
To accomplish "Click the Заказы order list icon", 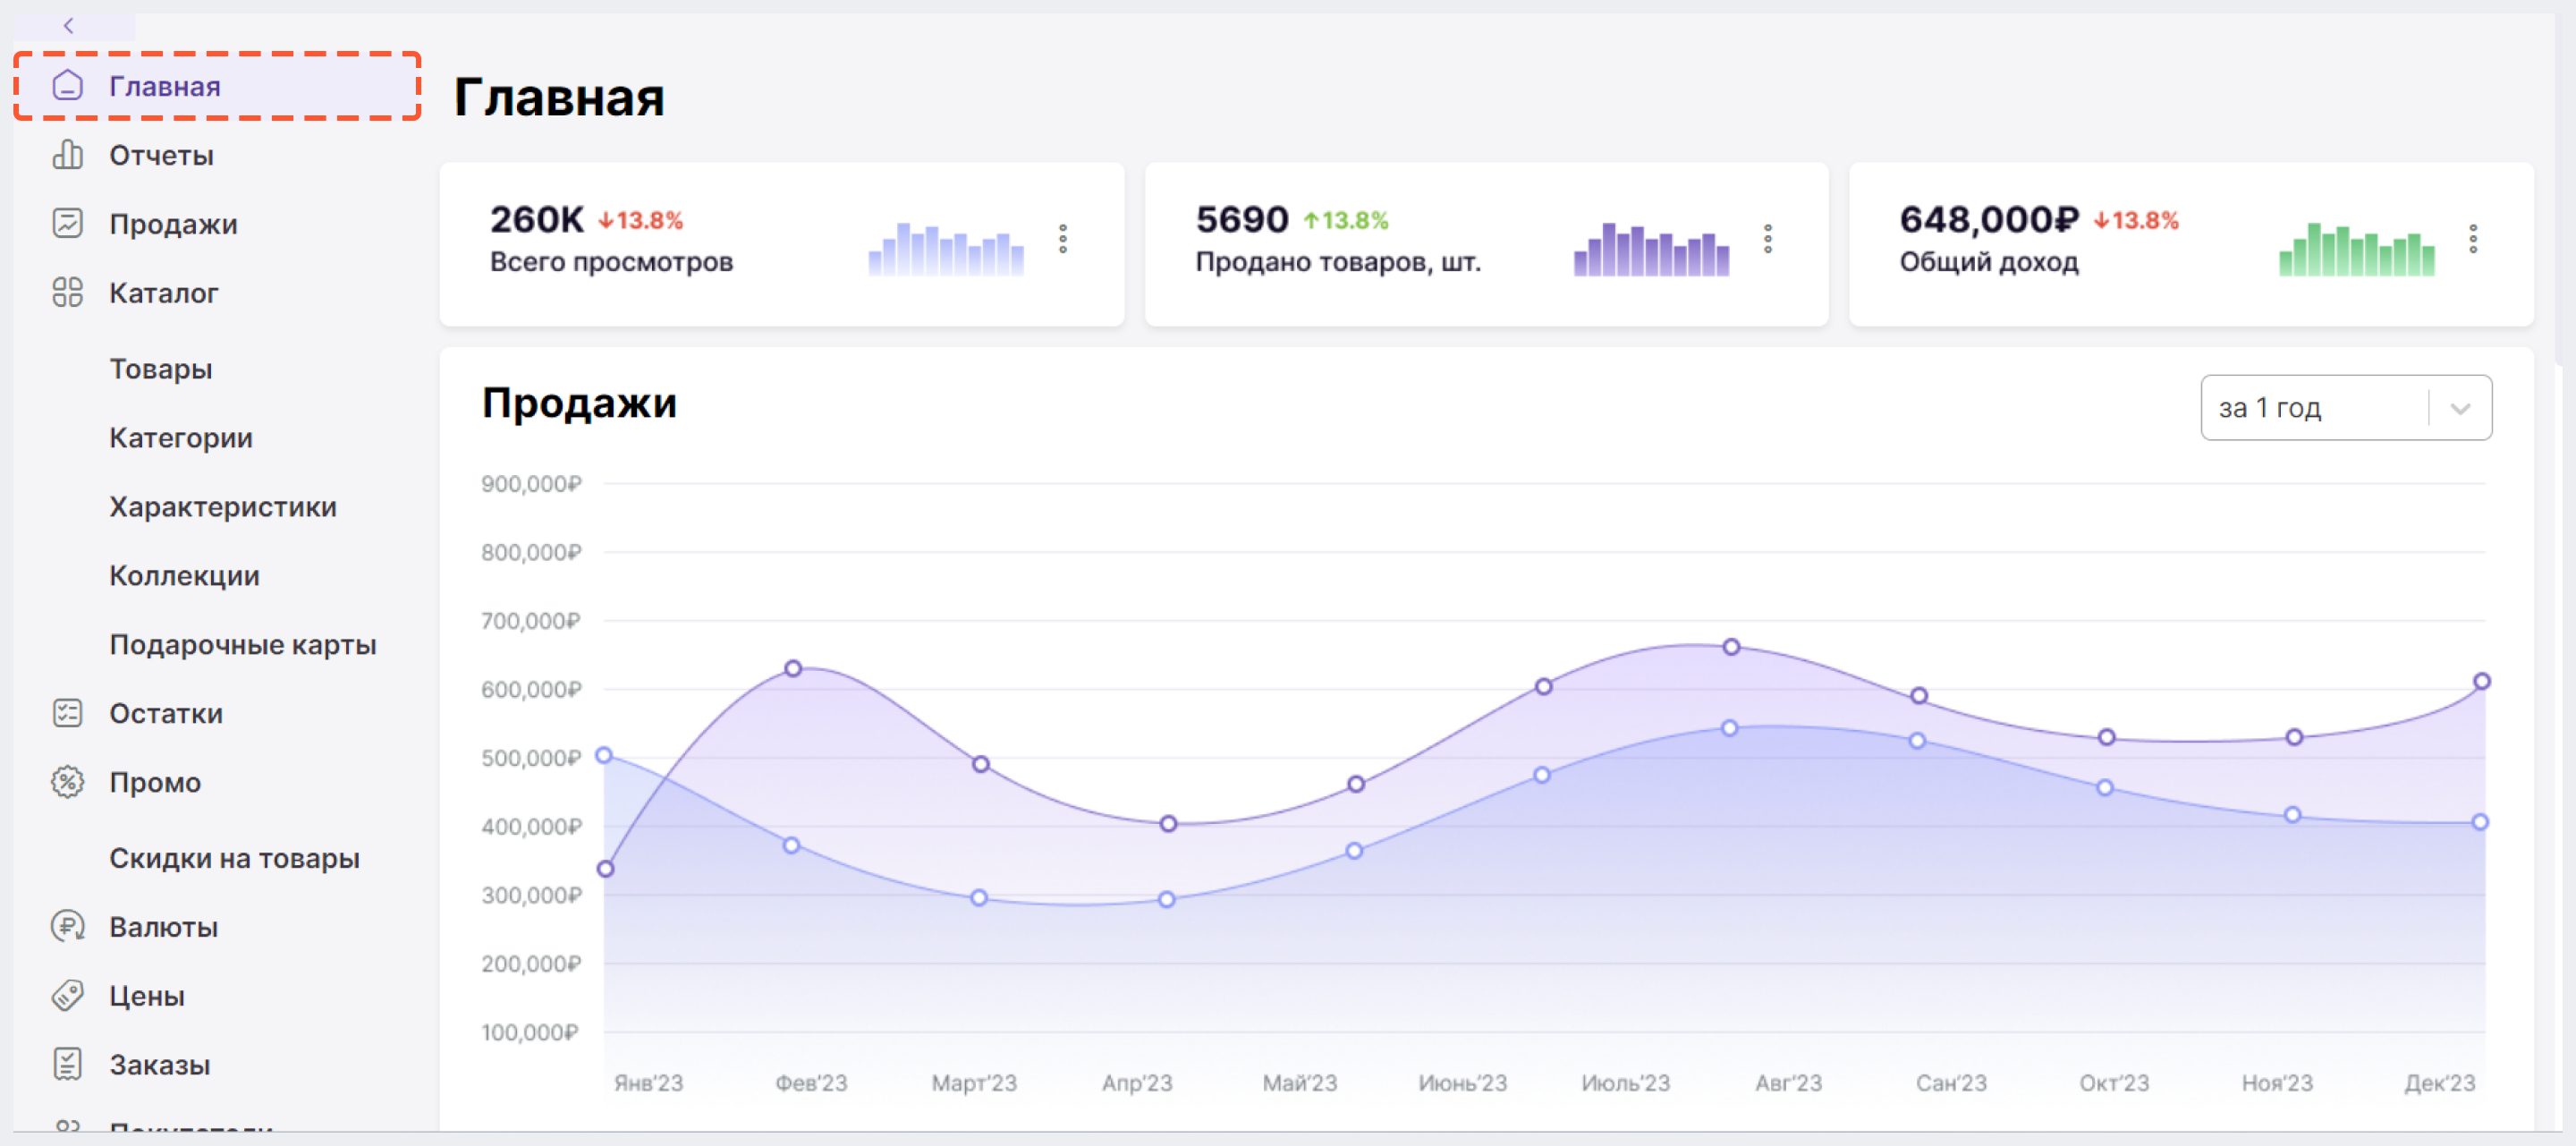I will [x=67, y=1064].
